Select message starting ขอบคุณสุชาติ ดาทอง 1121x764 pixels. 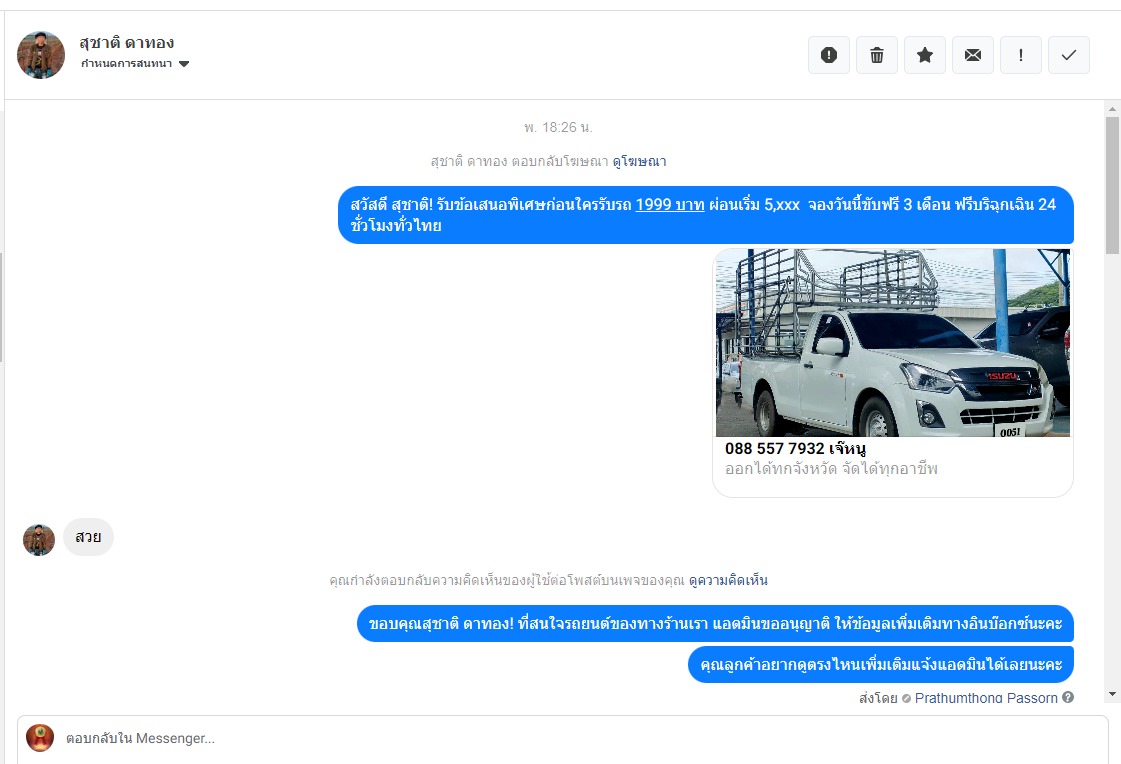[x=715, y=624]
